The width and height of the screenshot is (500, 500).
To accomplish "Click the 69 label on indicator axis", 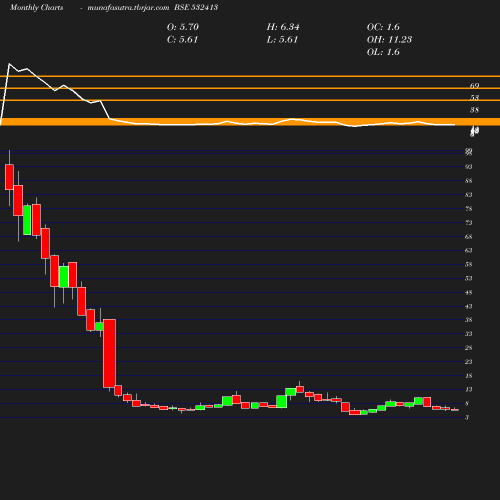I will [474, 86].
